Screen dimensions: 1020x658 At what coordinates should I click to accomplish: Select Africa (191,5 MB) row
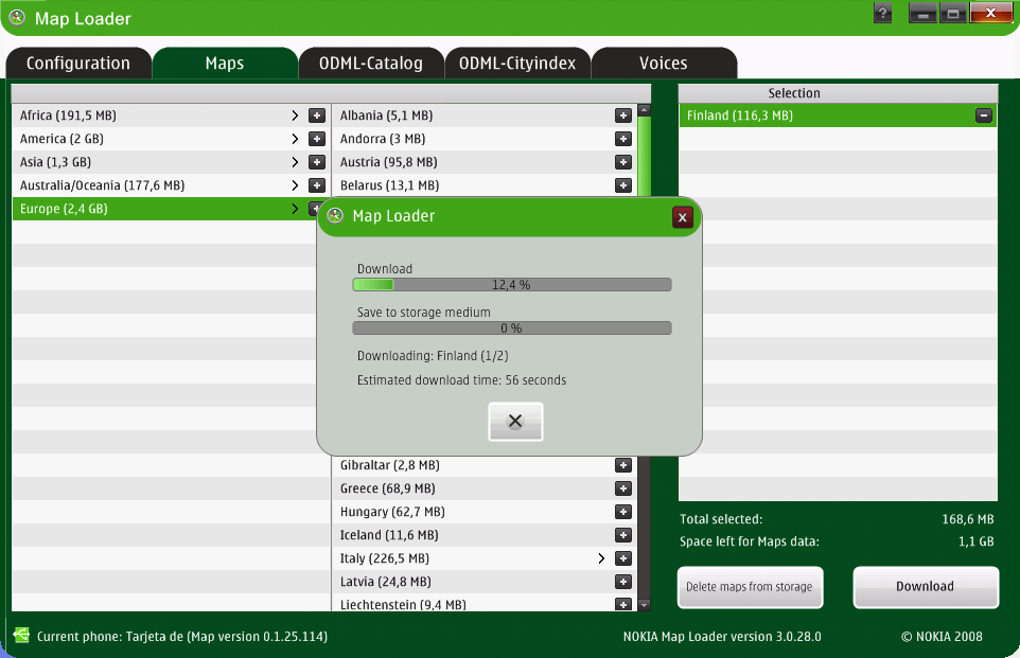pos(171,116)
